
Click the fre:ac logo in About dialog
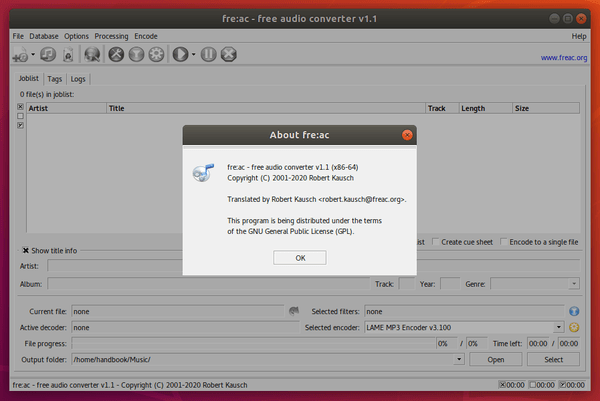pos(203,173)
